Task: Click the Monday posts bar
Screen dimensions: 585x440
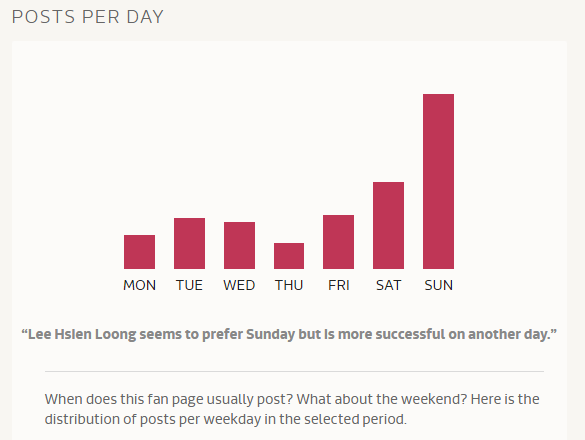Action: (x=140, y=252)
